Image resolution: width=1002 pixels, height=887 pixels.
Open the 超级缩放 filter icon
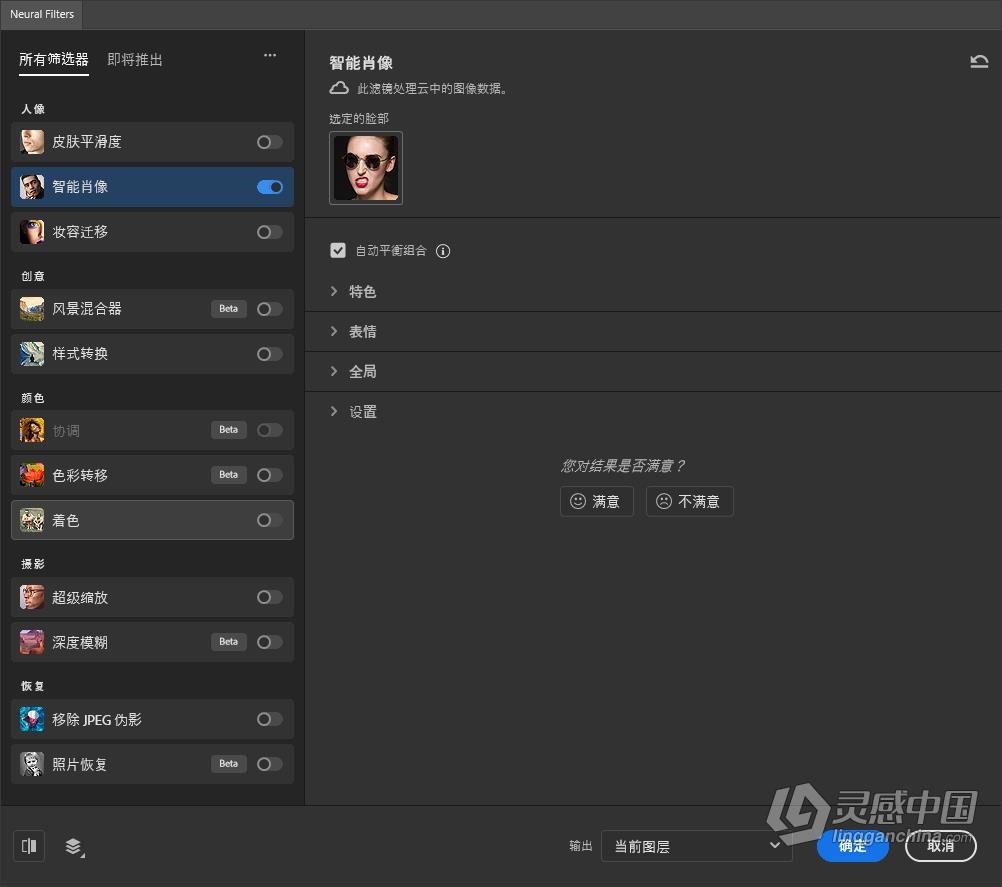(x=31, y=597)
